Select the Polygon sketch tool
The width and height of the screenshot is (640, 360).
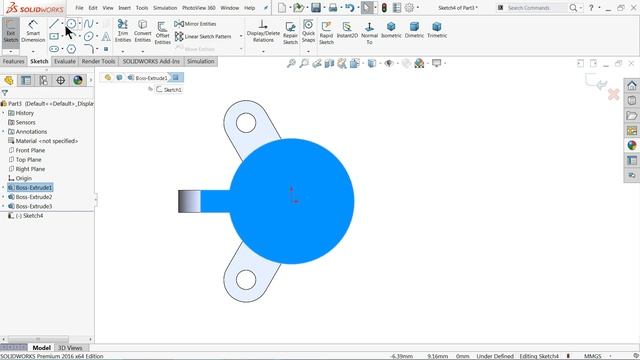point(71,49)
